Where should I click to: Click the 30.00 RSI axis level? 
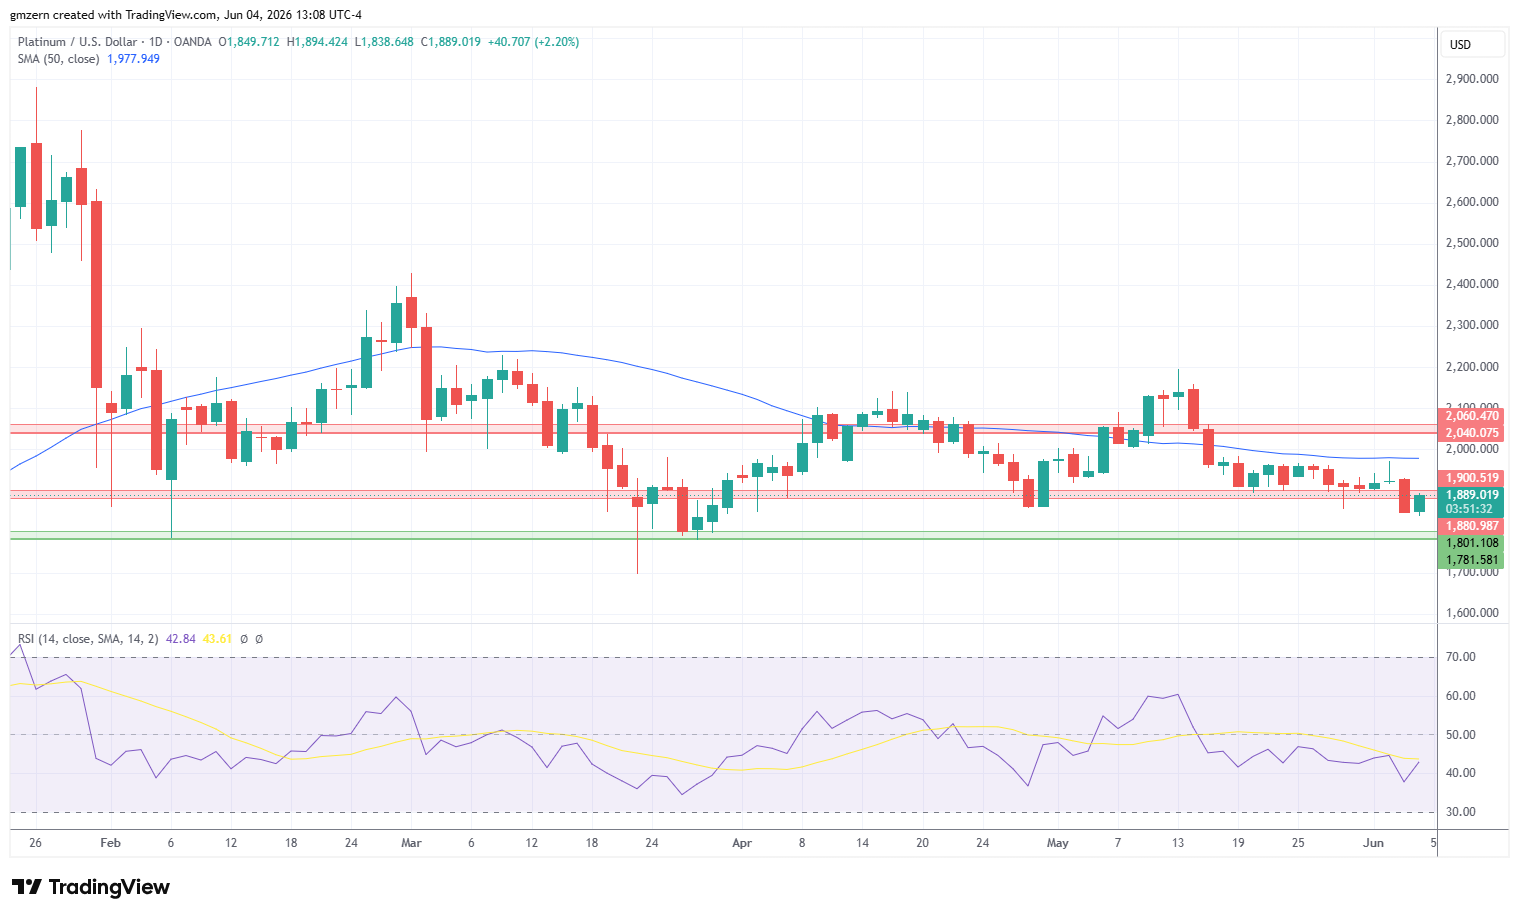coord(1461,812)
